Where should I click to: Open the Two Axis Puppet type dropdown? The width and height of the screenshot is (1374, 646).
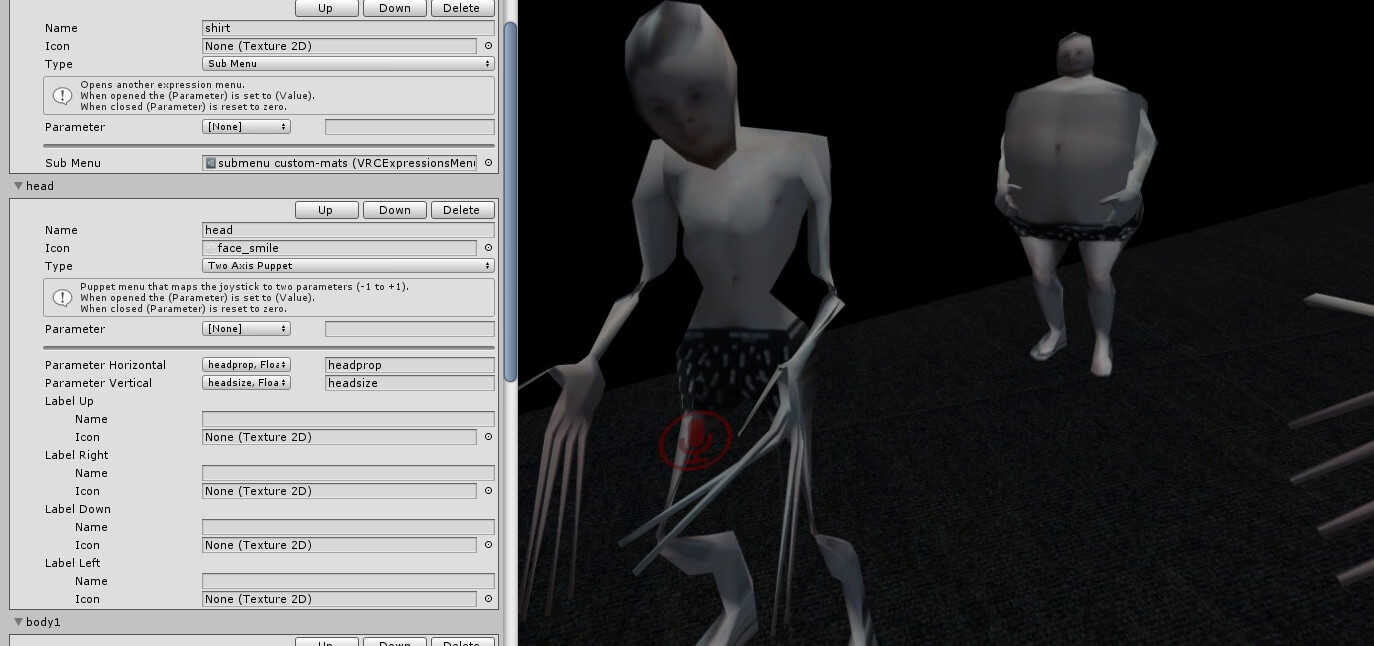348,266
